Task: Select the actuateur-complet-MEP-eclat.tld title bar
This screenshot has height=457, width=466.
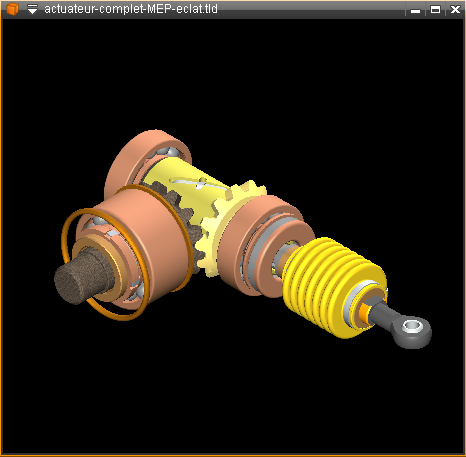Action: (x=131, y=9)
